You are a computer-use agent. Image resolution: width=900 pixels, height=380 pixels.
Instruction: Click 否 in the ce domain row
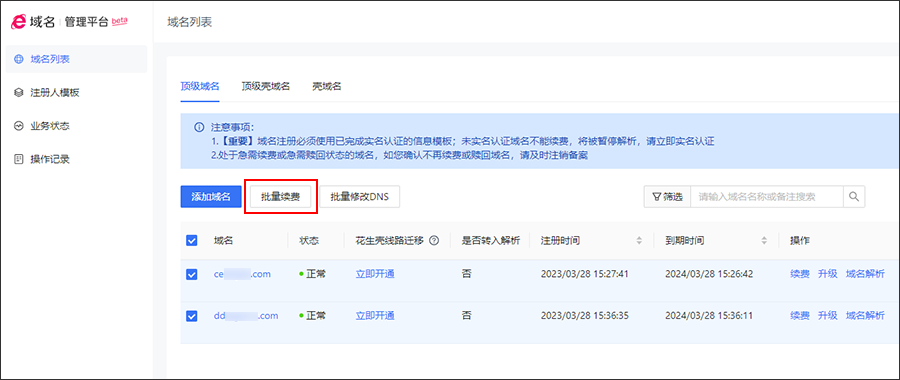pyautogui.click(x=466, y=274)
